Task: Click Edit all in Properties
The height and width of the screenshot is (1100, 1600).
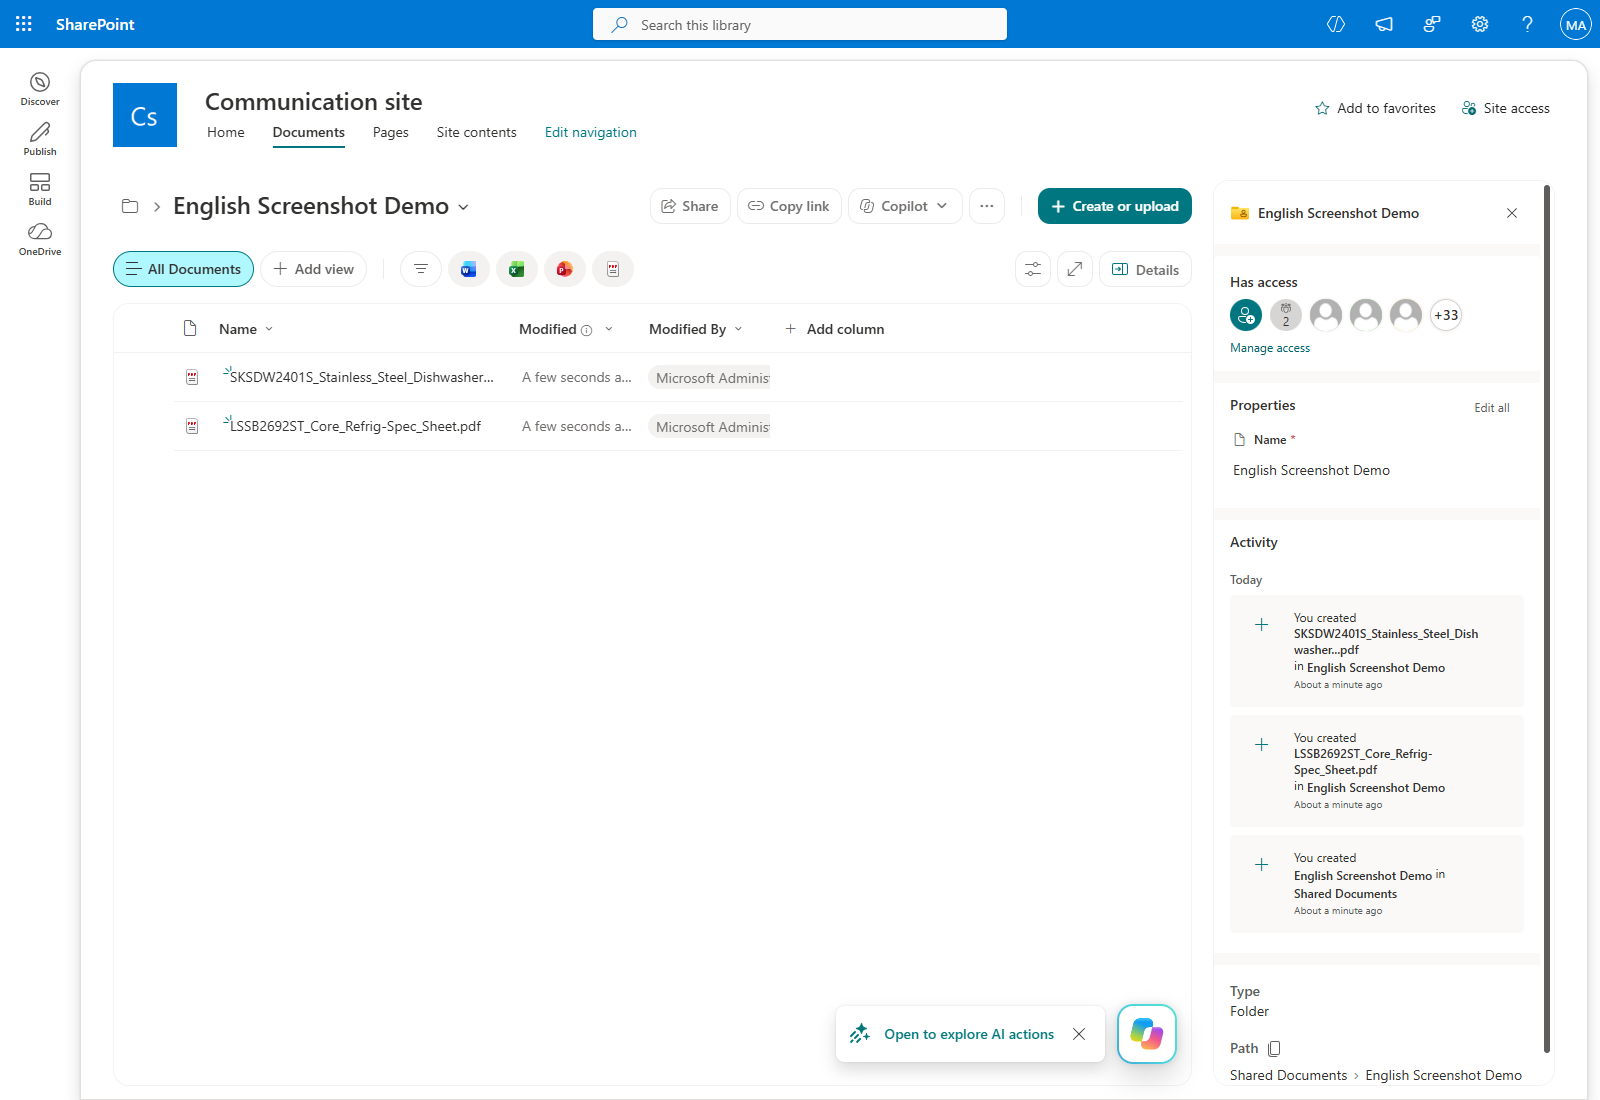Action: 1492,408
